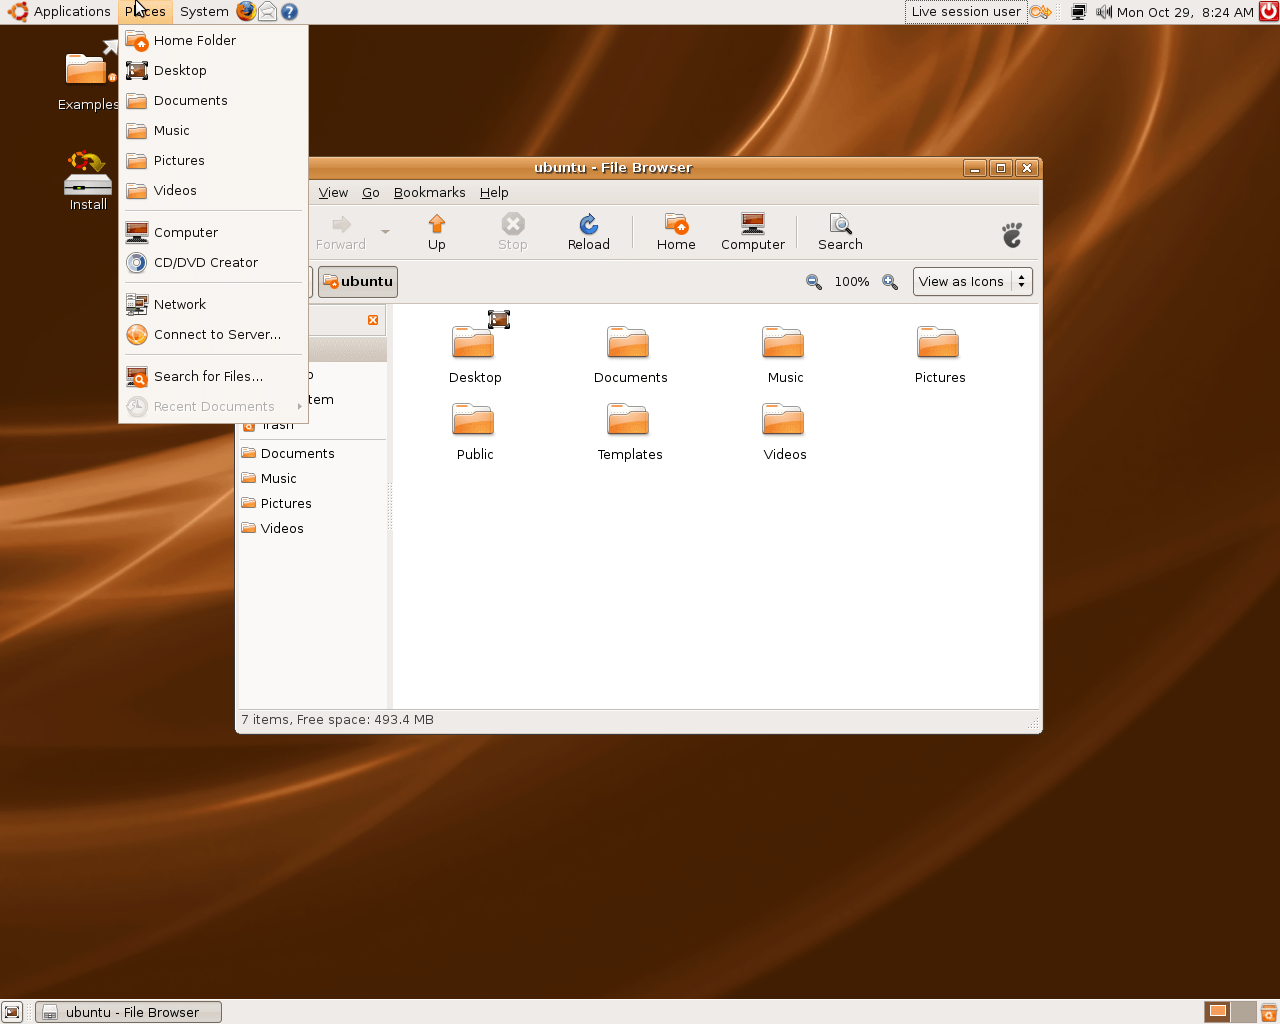1280x1024 pixels.
Task: Select Desktop in the Places menu
Action: 213,70
